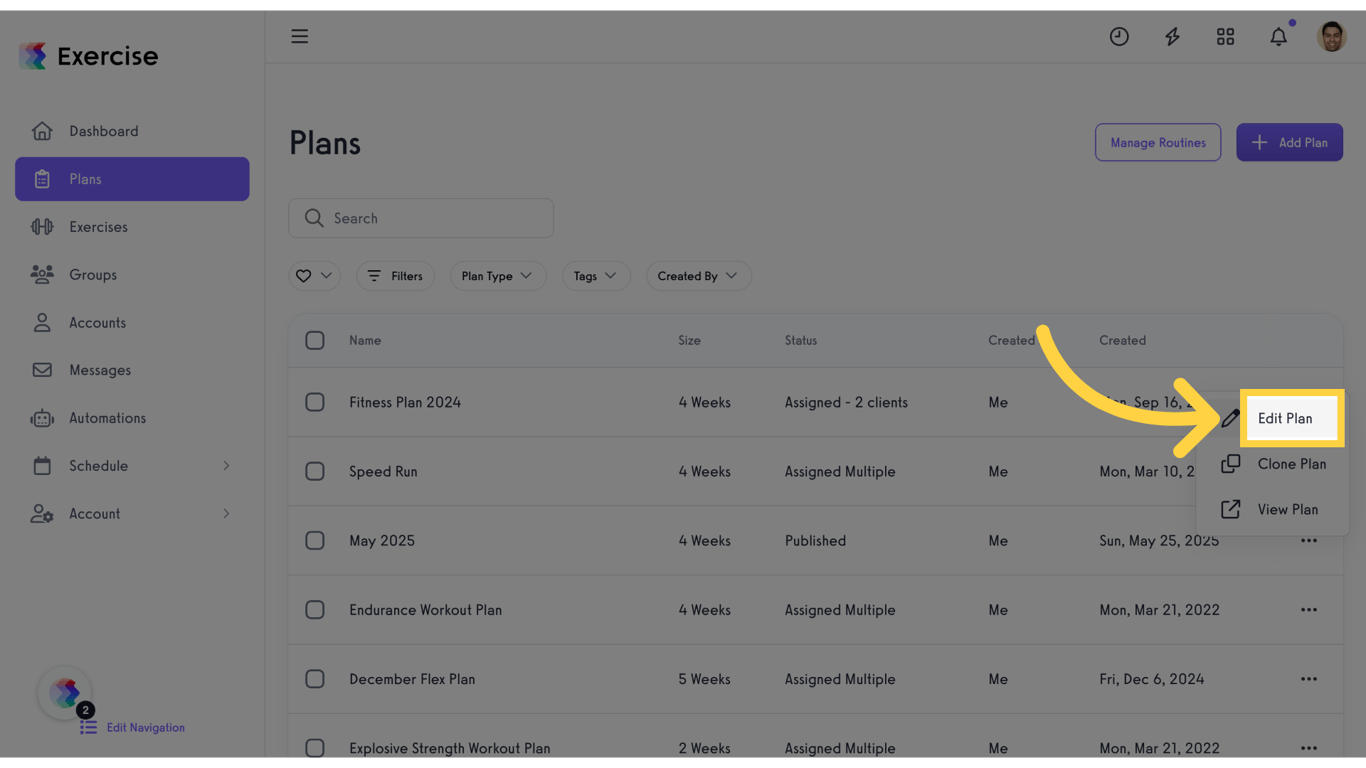This screenshot has height=768, width=1366.
Task: Click the search magnifier icon
Action: click(x=314, y=217)
